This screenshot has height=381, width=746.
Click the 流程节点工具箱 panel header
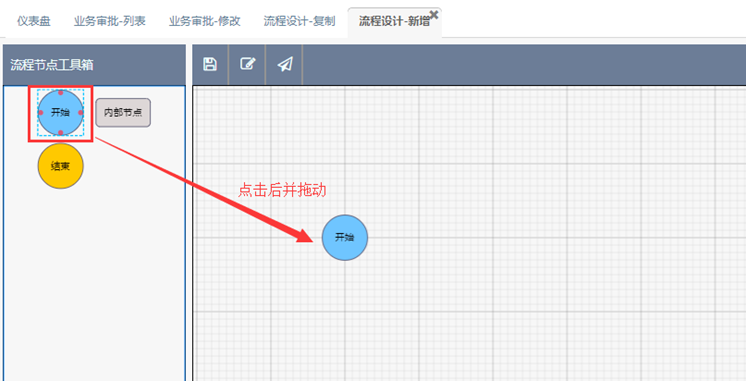coord(94,65)
